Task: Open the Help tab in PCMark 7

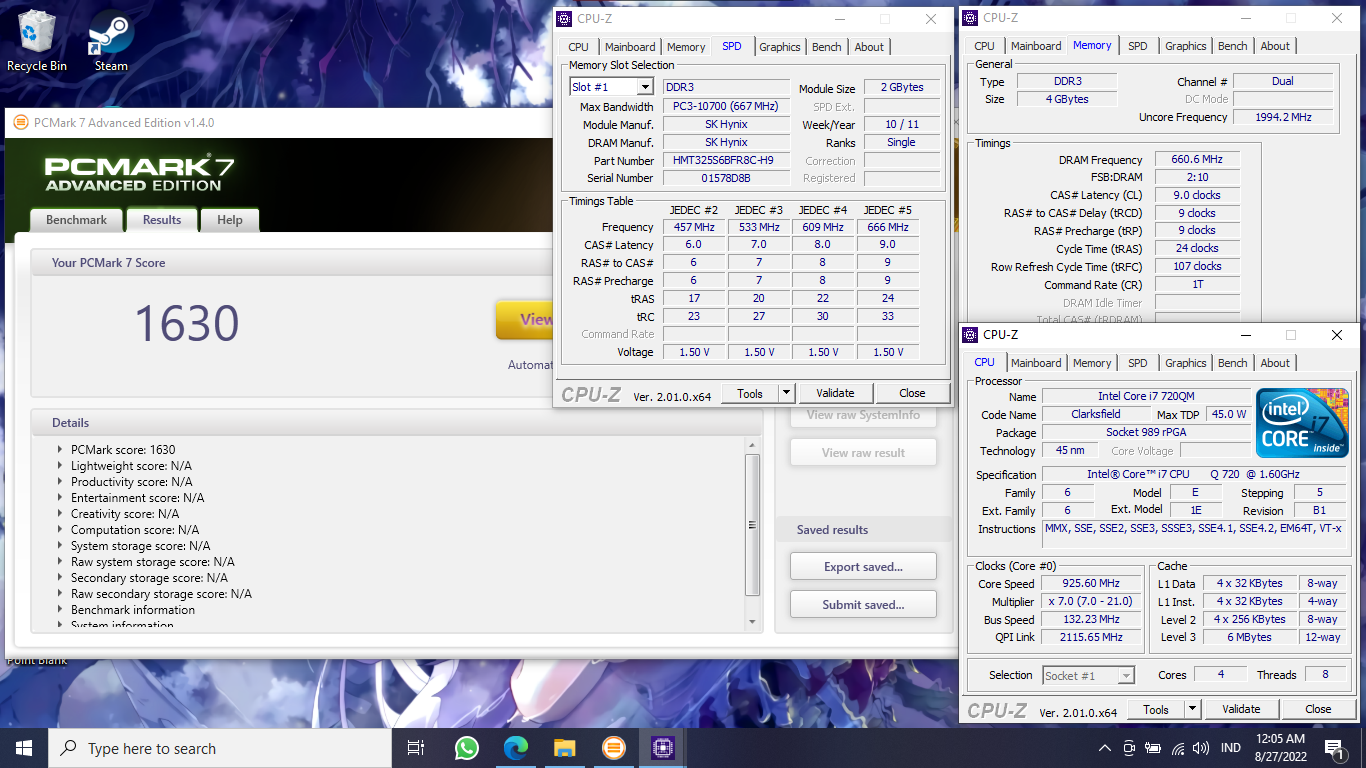Action: click(230, 220)
